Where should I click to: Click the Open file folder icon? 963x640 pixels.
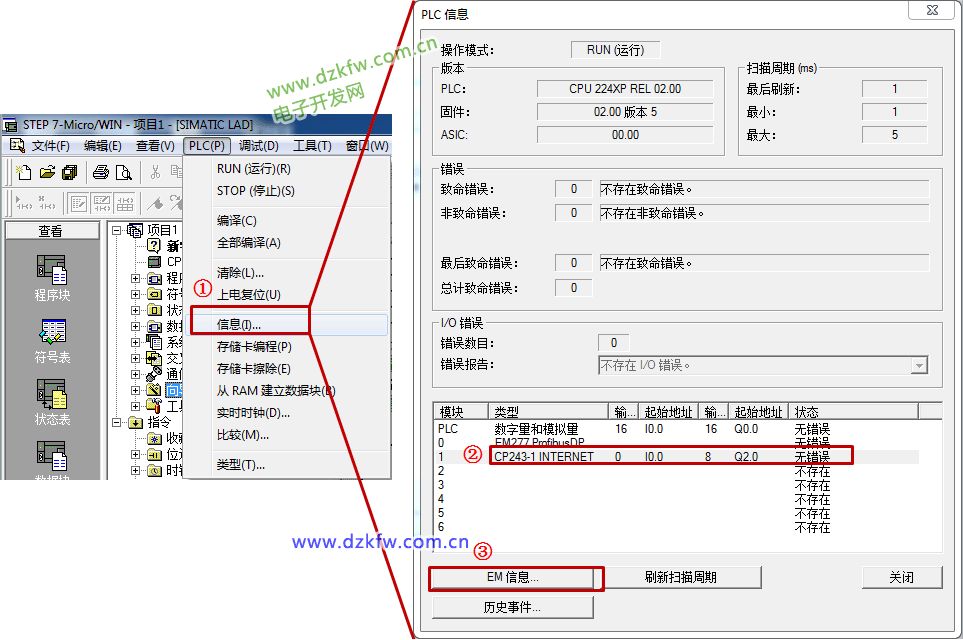(47, 172)
